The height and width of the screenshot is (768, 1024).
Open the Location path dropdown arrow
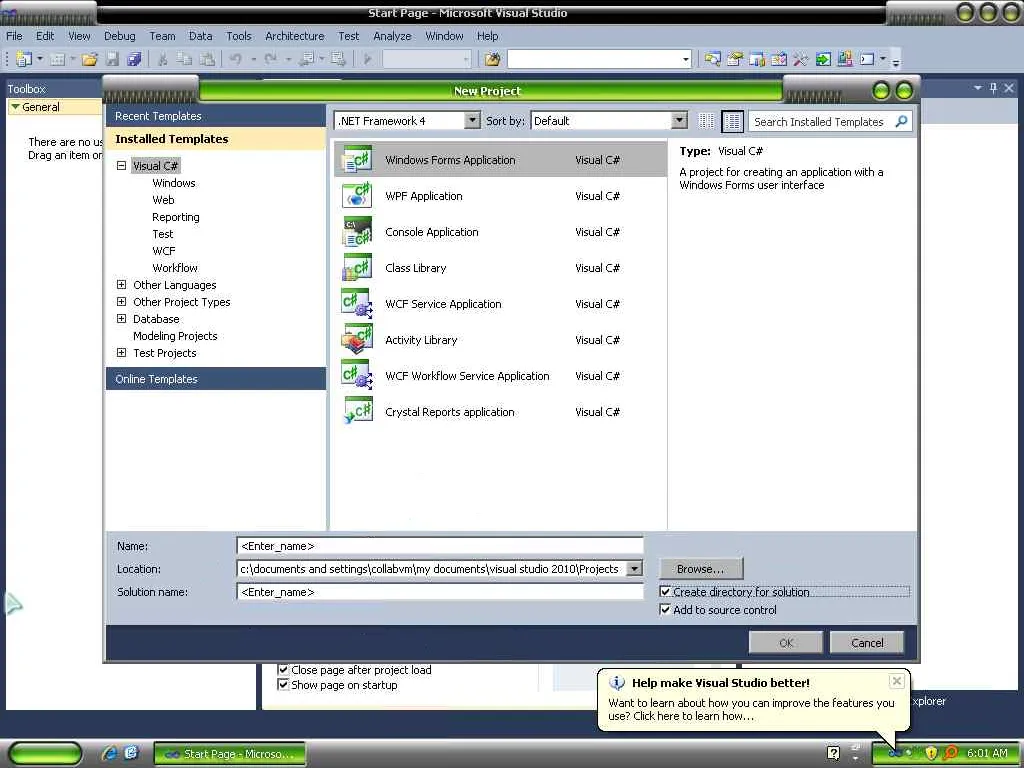pos(634,569)
